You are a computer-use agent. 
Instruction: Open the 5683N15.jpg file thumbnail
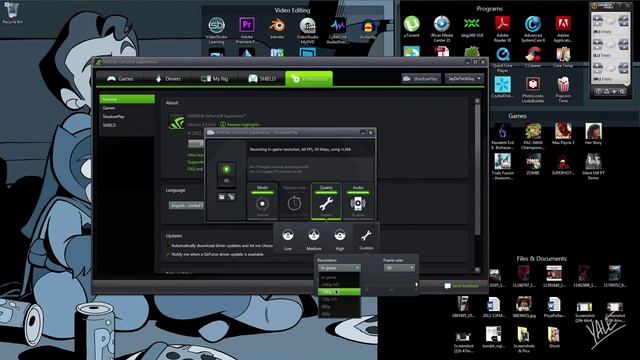click(524, 307)
